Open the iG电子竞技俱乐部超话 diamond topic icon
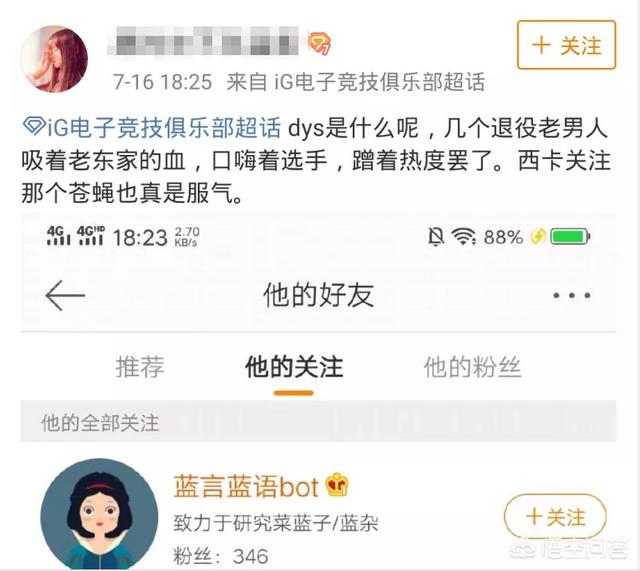 (x=34, y=127)
